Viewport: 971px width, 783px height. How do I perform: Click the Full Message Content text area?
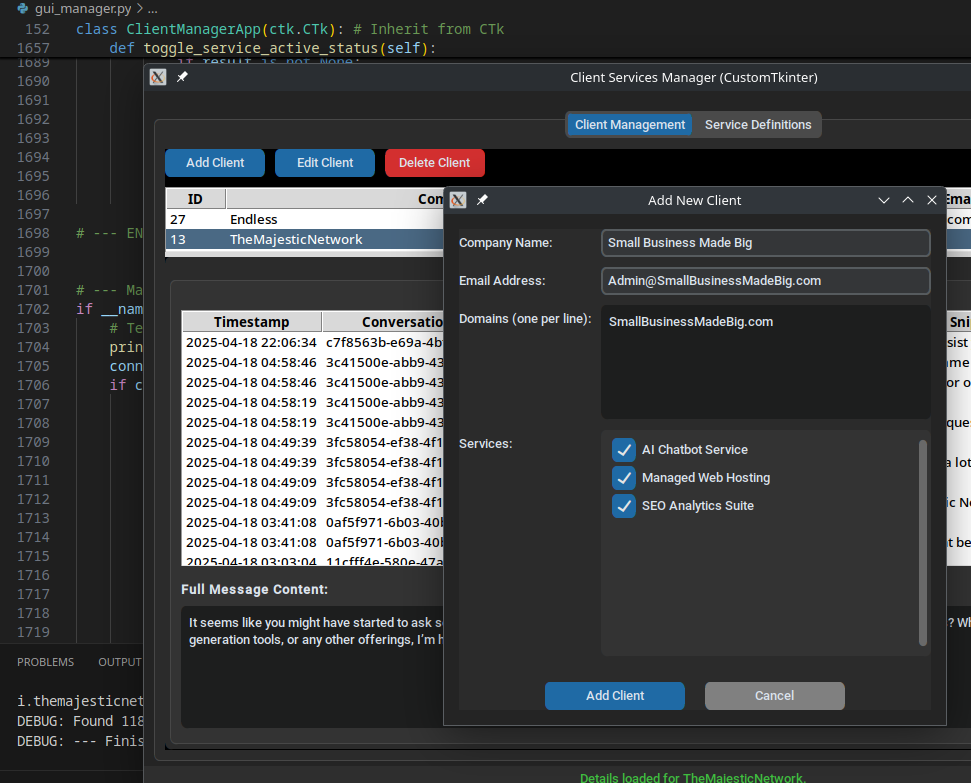point(313,667)
